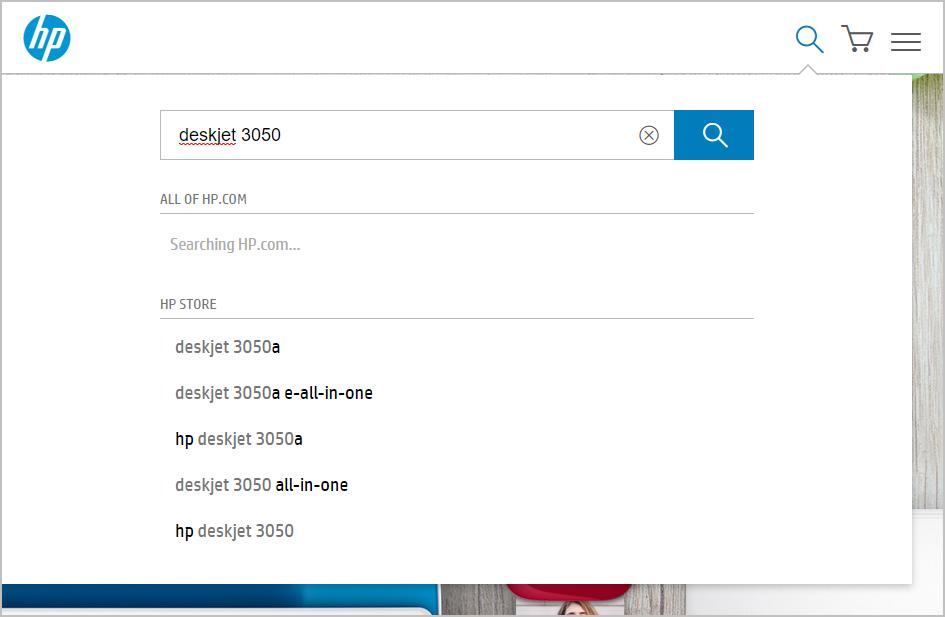Choose suggestion 'hp deskjet 3050'
Viewport: 945px width, 617px height.
[234, 531]
